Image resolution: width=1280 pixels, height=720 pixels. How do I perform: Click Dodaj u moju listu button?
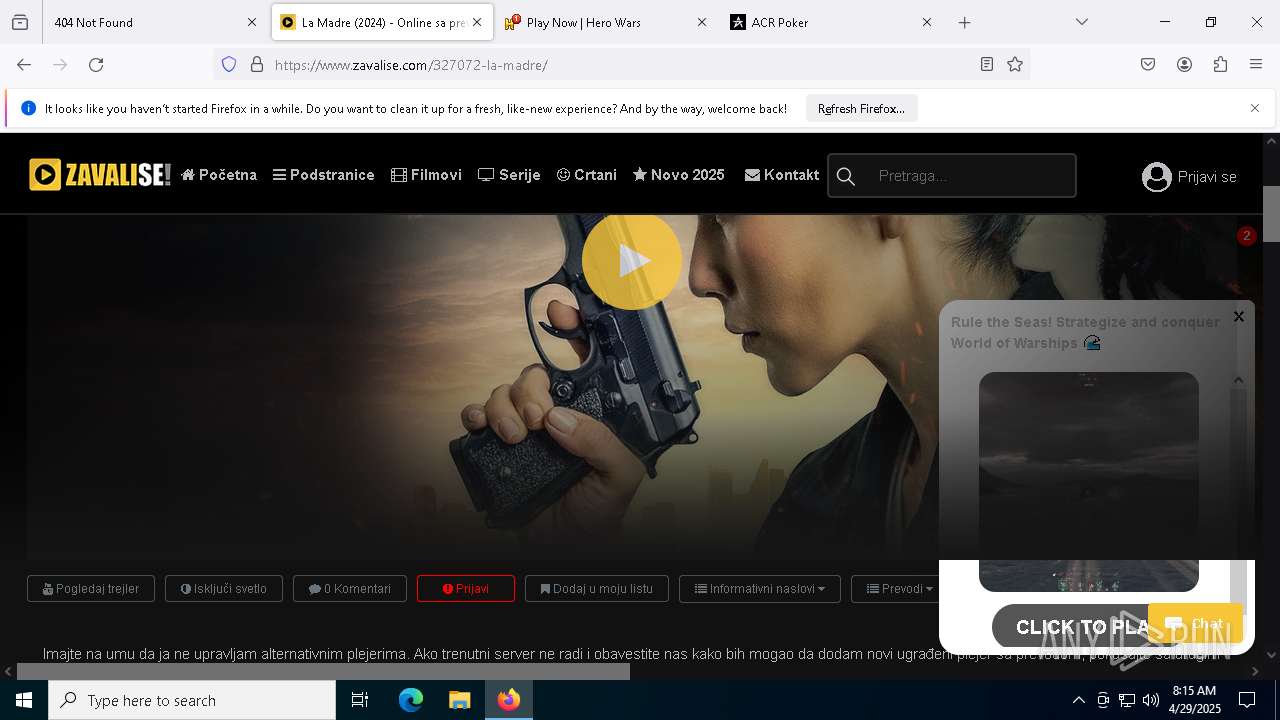point(597,589)
